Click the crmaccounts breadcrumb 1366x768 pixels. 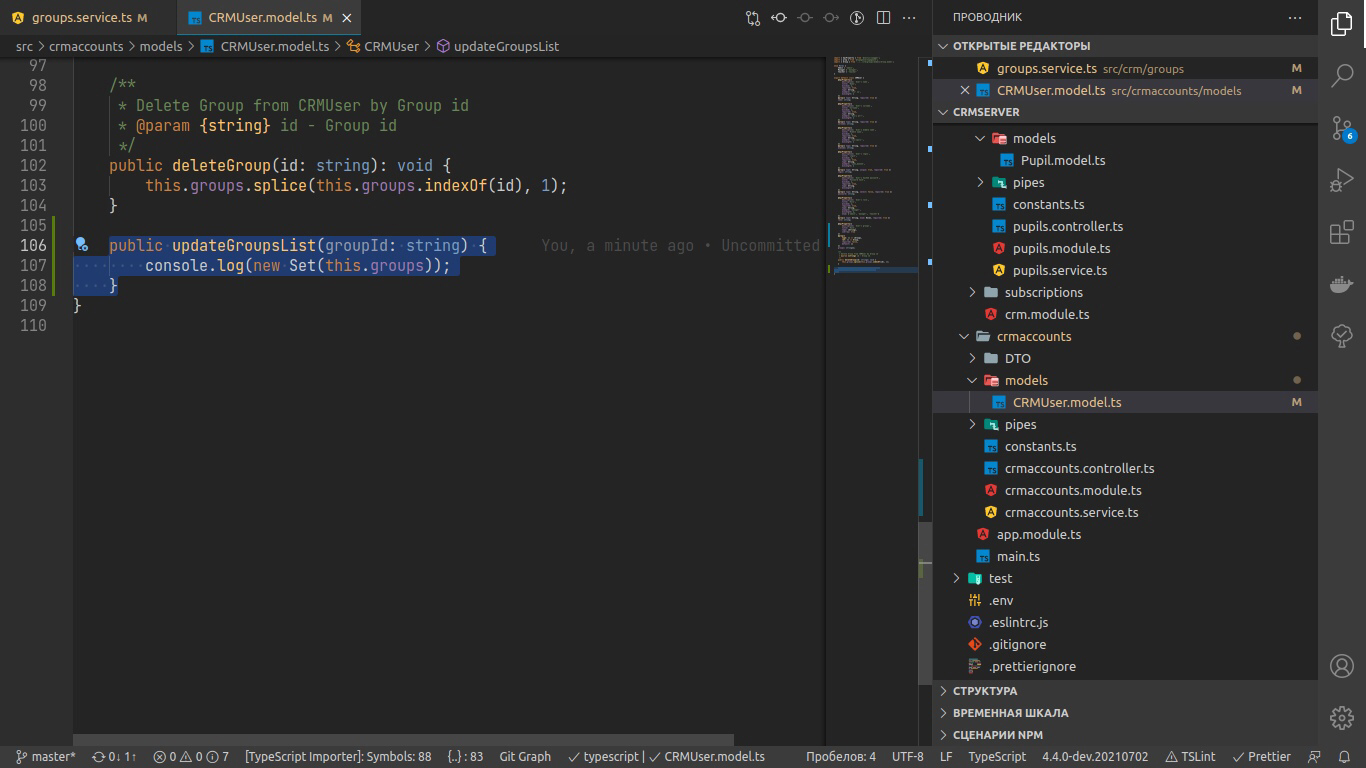pyautogui.click(x=86, y=46)
